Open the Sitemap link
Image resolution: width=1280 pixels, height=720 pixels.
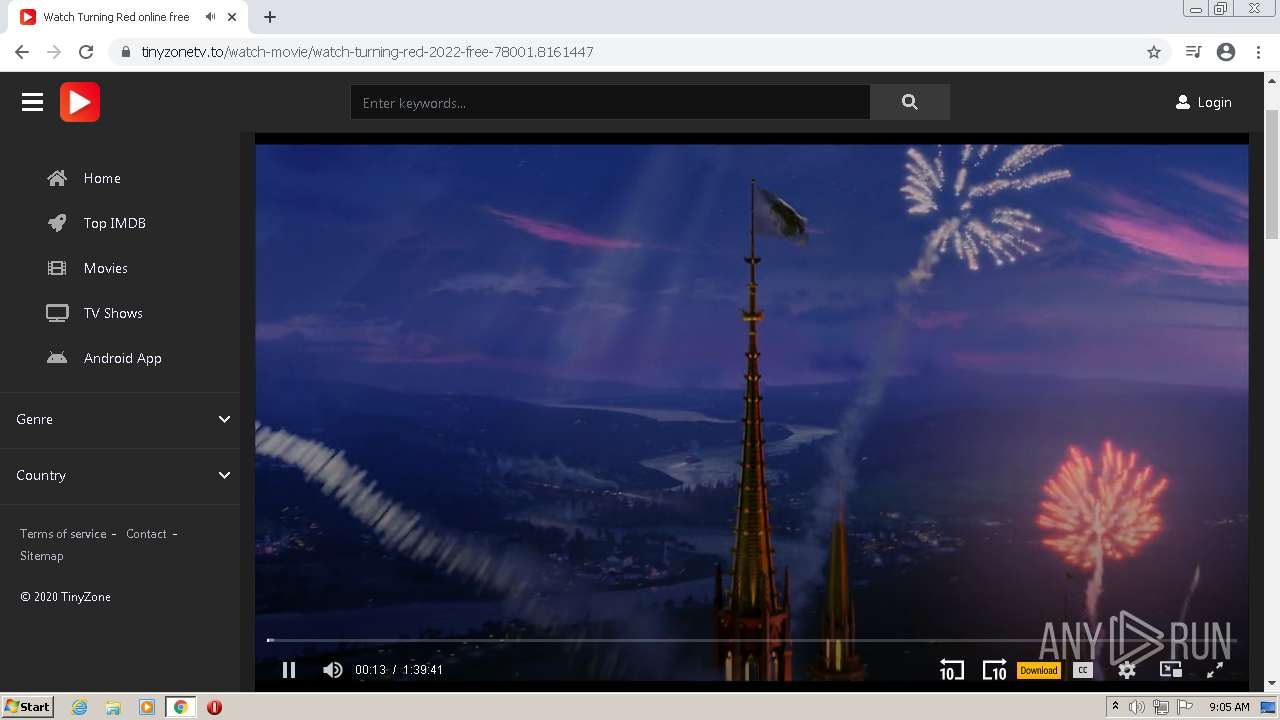pyautogui.click(x=41, y=556)
